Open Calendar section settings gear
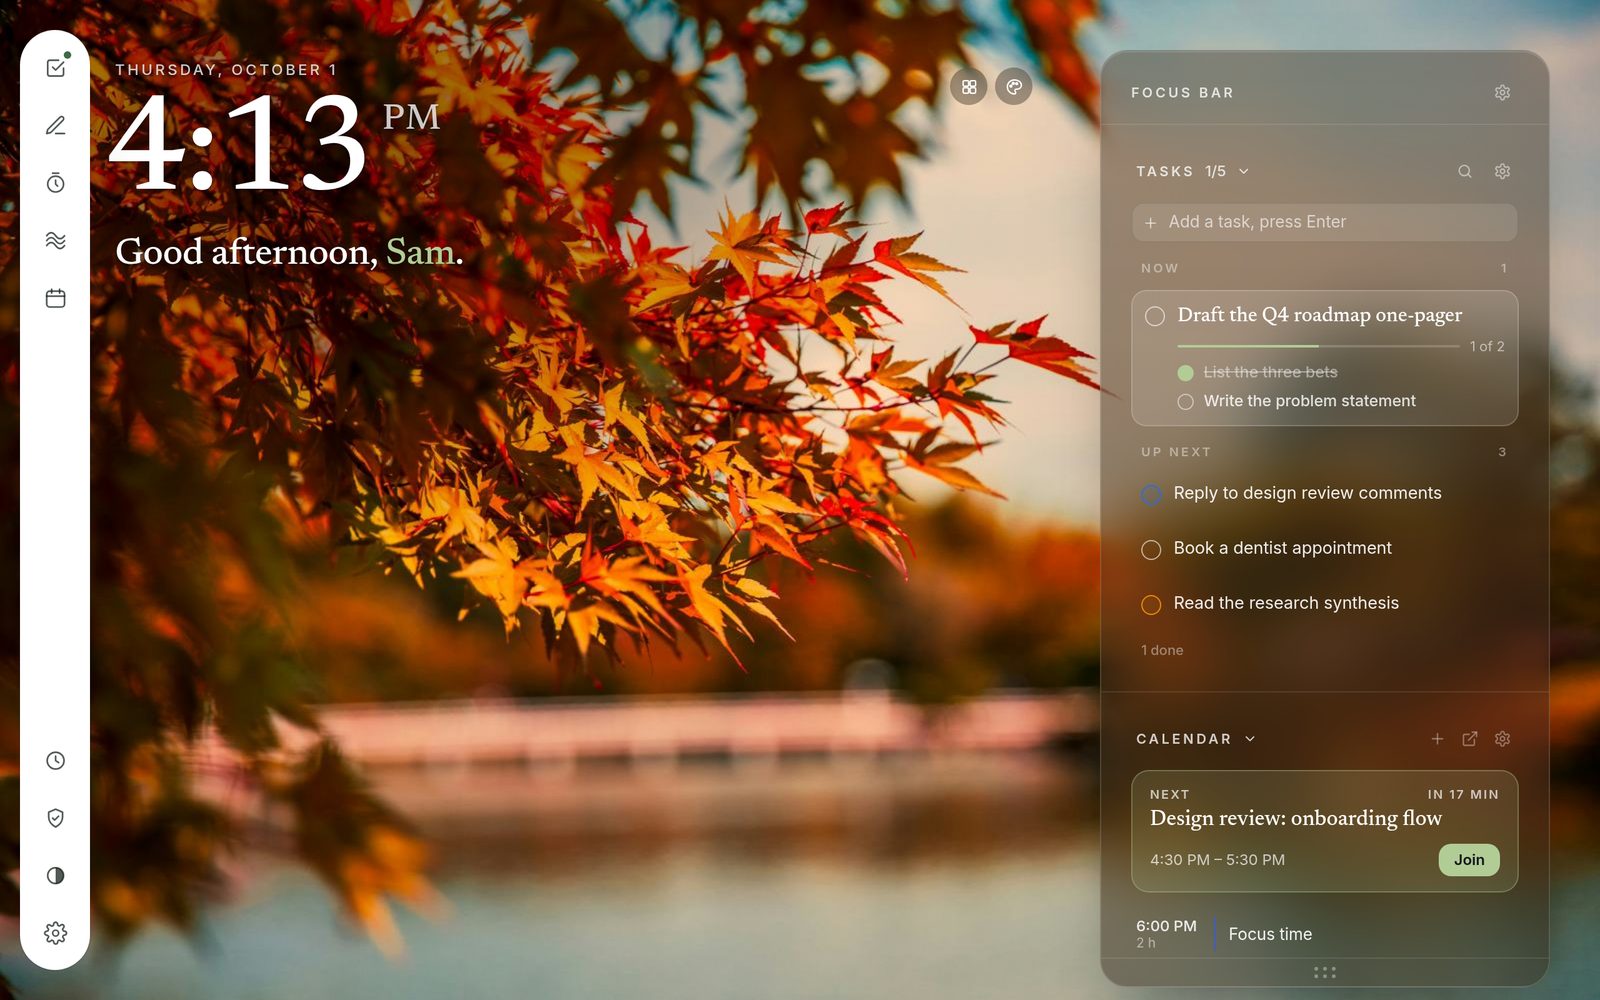Image resolution: width=1600 pixels, height=1000 pixels. [1502, 739]
